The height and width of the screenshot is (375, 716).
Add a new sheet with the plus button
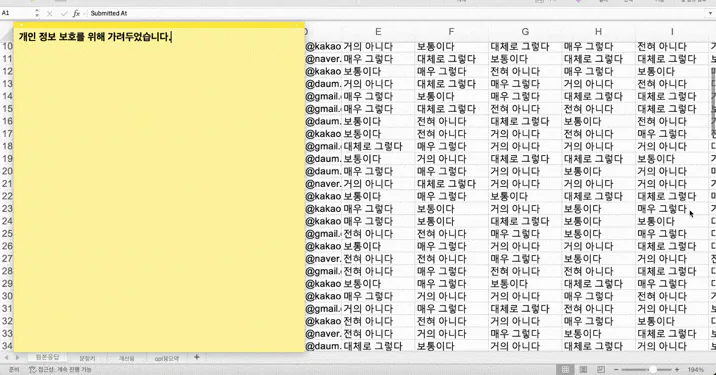(x=197, y=357)
